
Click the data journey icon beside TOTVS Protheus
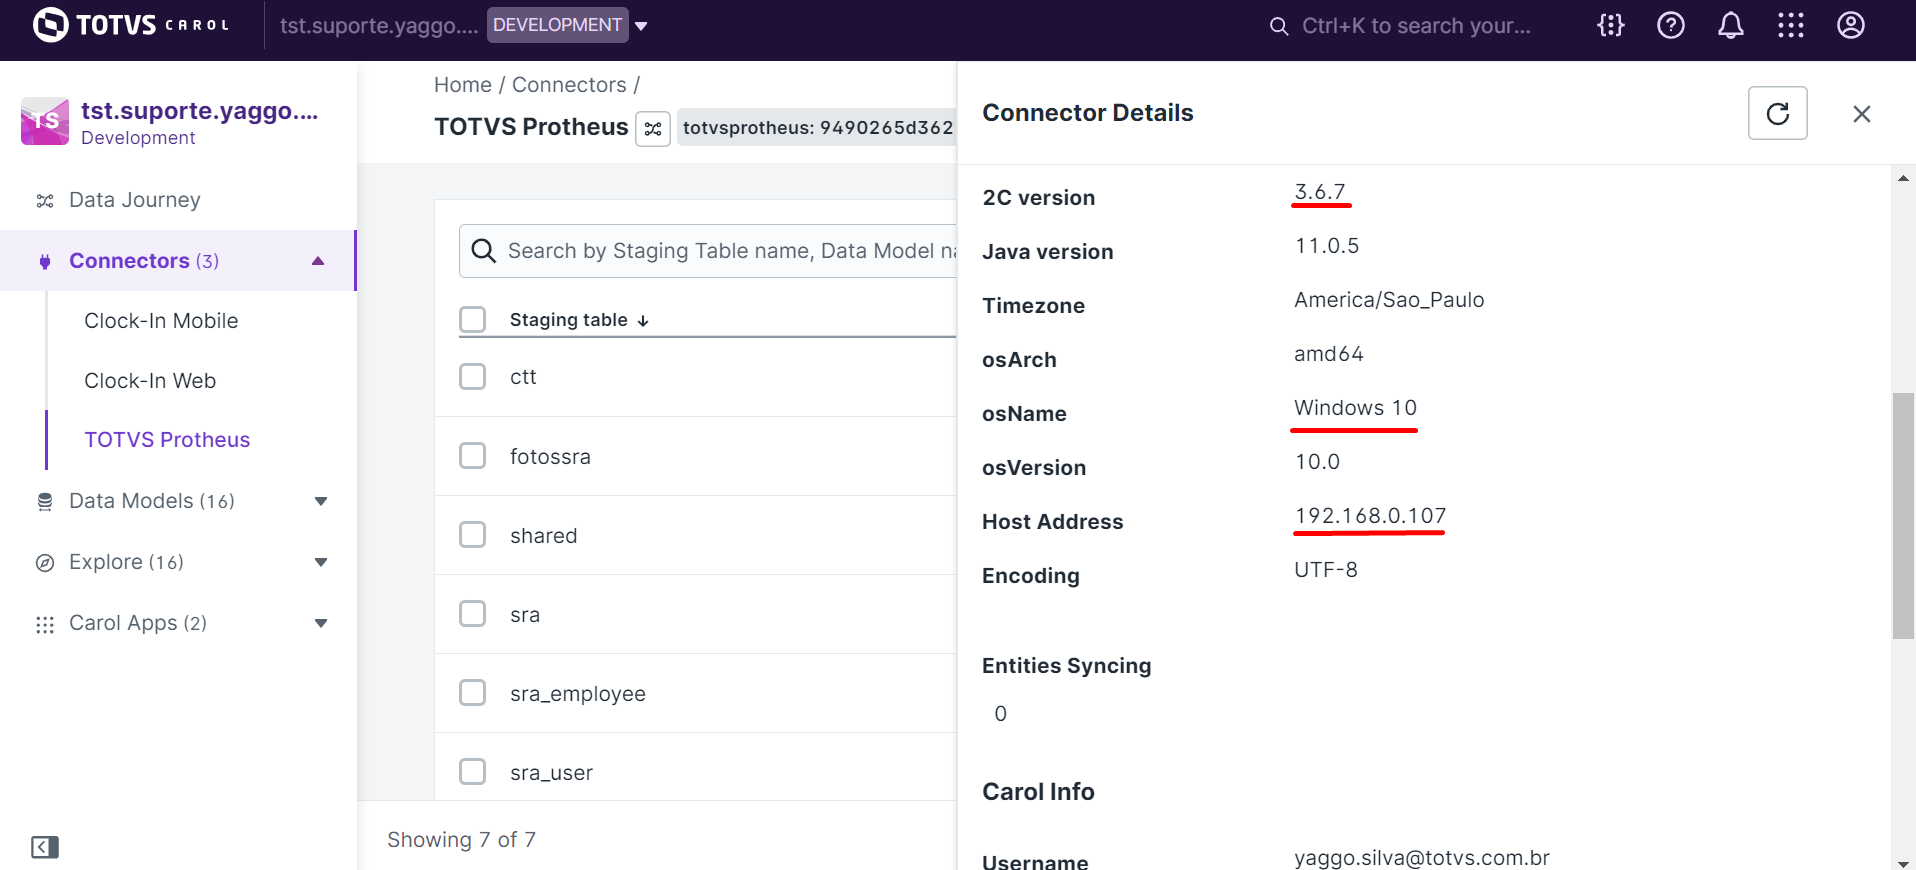[653, 129]
